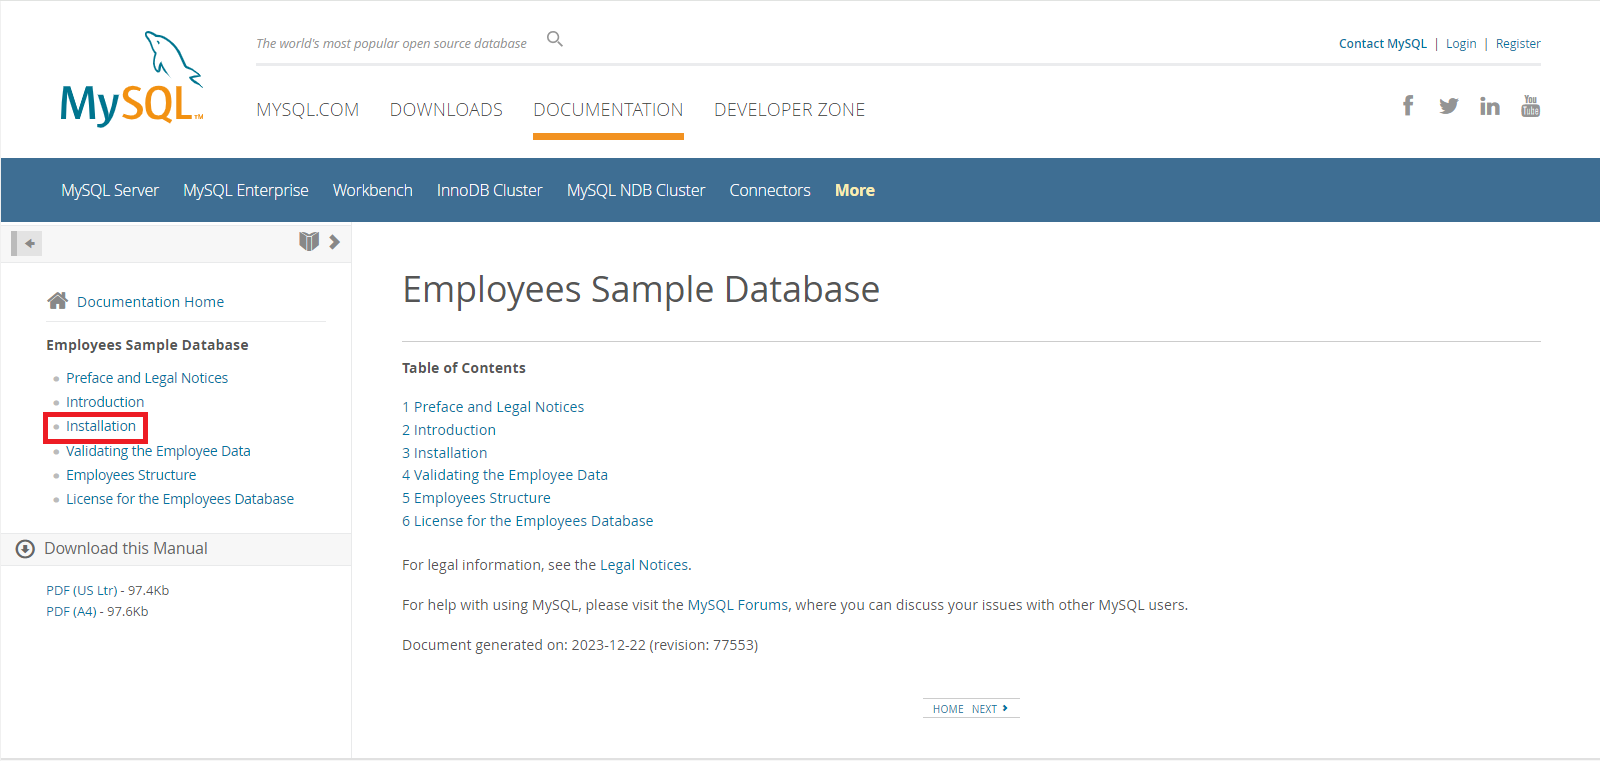
Task: Click Employees Sample Database sidebar heading
Action: [x=147, y=345]
